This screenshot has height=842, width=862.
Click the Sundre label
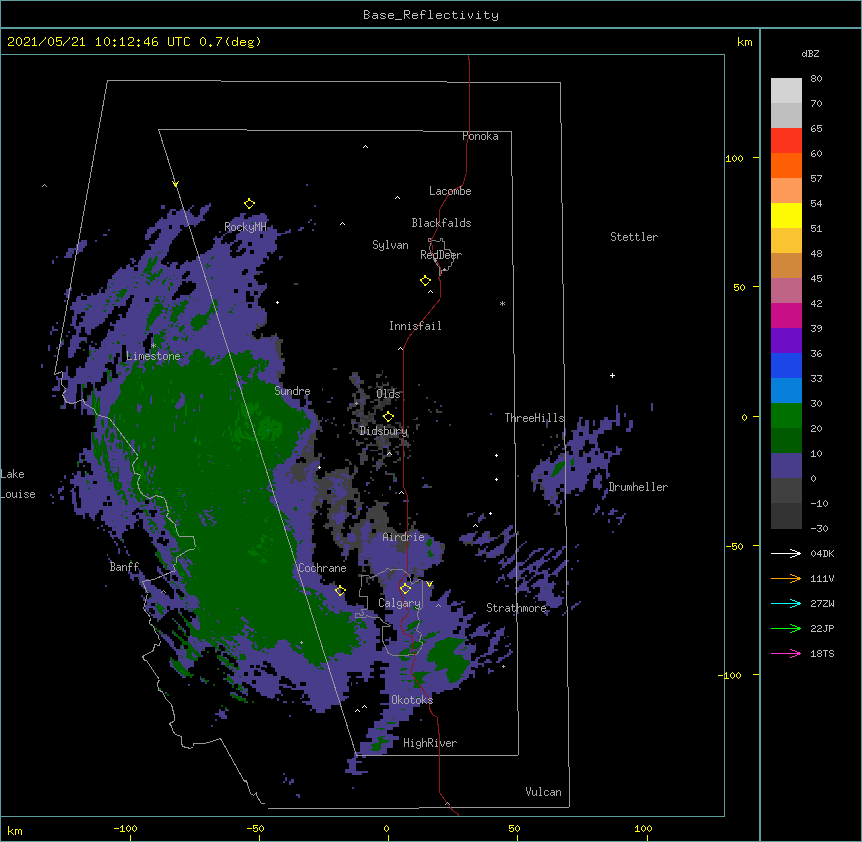292,391
